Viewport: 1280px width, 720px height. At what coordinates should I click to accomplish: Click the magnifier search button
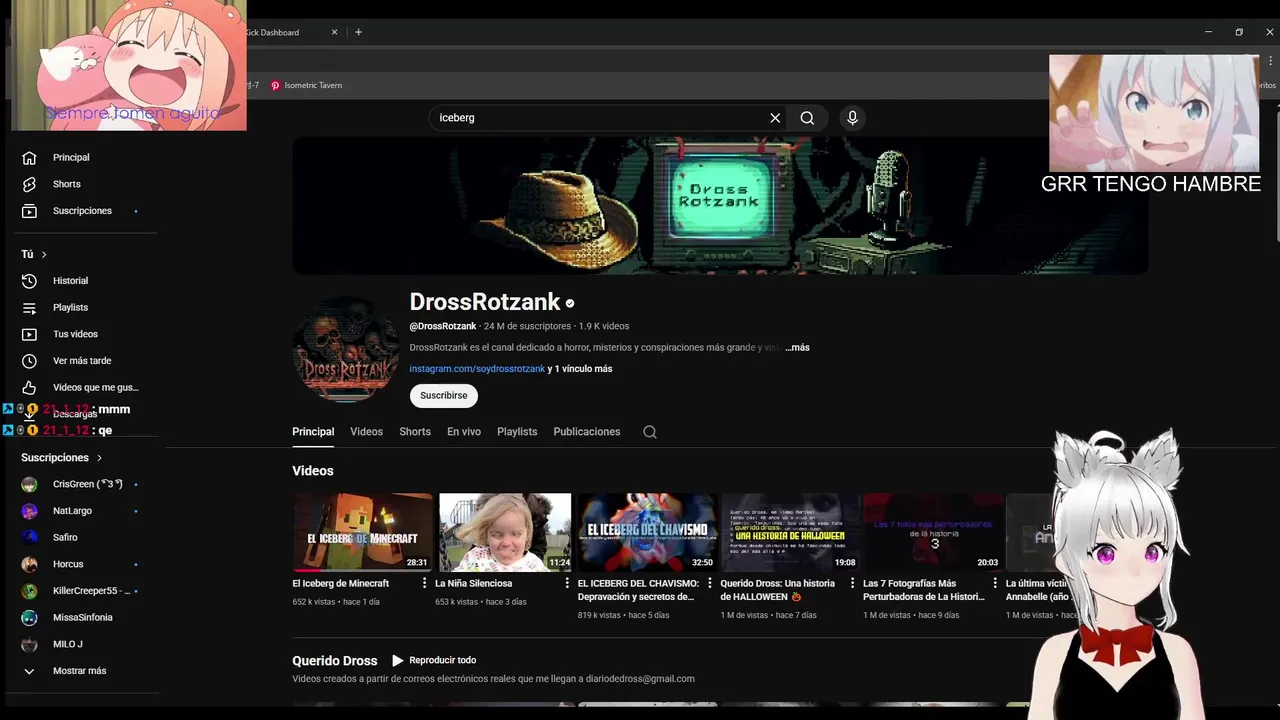click(807, 118)
